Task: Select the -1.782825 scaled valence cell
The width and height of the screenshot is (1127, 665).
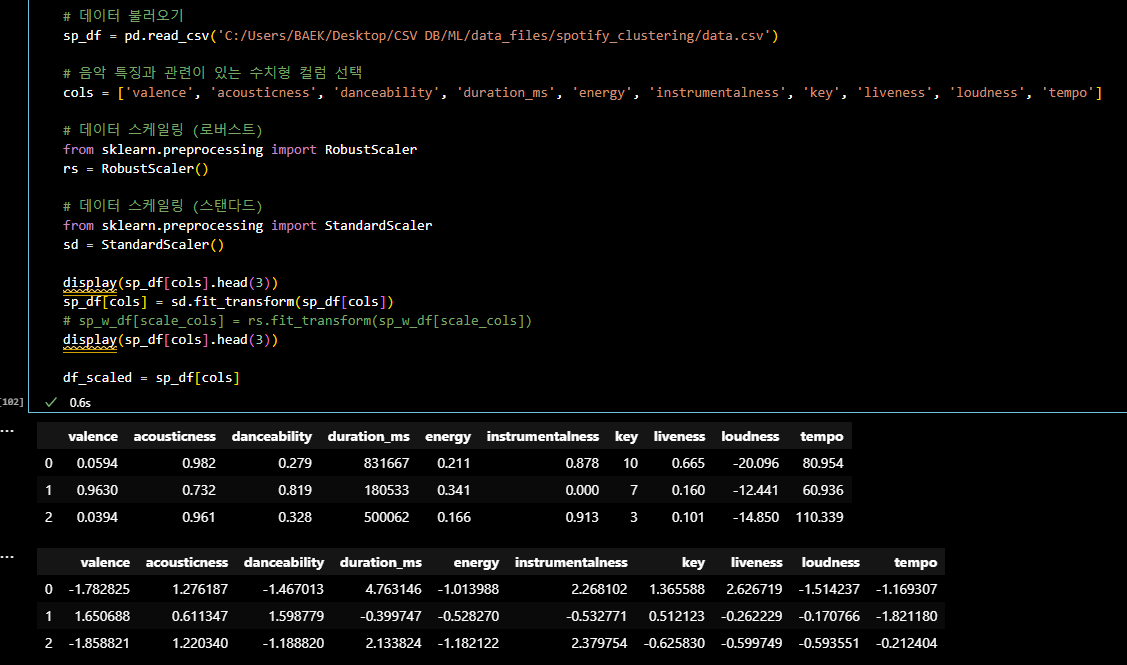Action: coord(99,590)
